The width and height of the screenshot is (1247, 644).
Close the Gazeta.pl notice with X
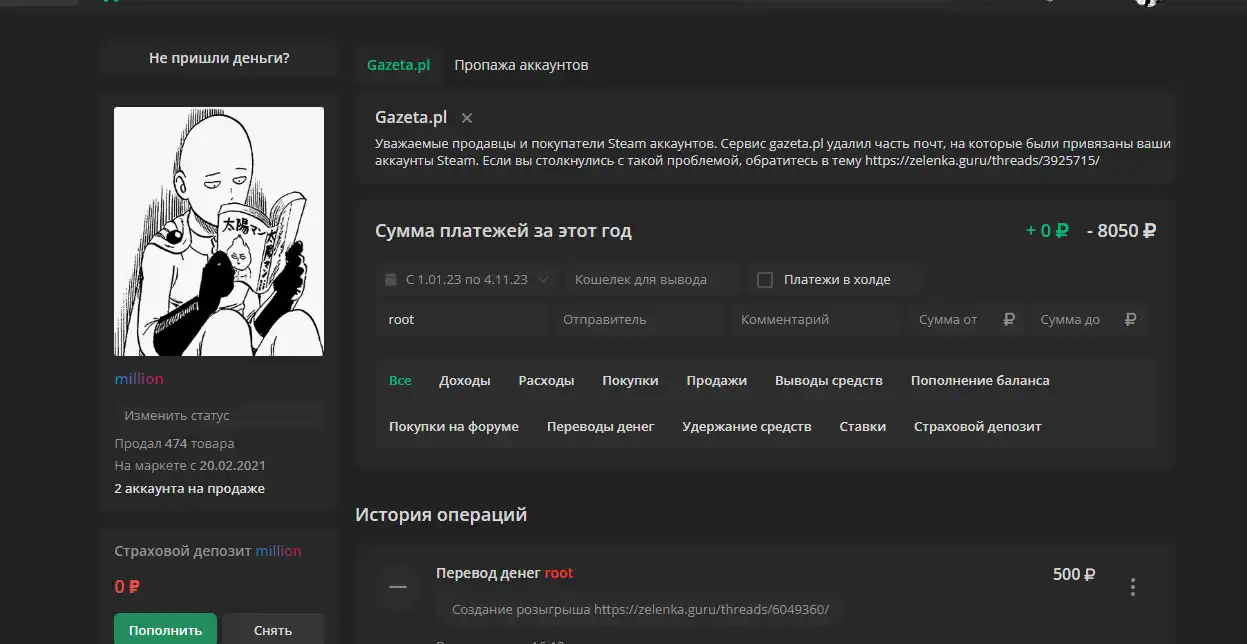tap(467, 118)
